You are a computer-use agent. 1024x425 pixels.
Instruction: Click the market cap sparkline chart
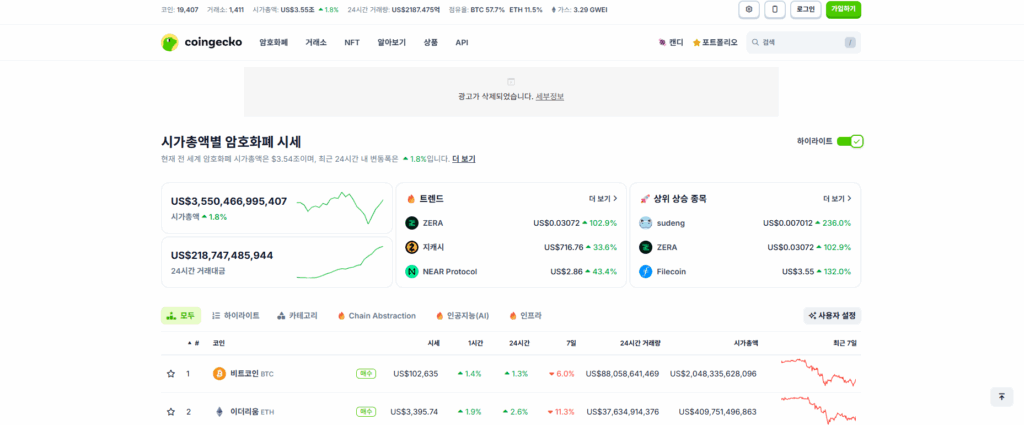(340, 208)
